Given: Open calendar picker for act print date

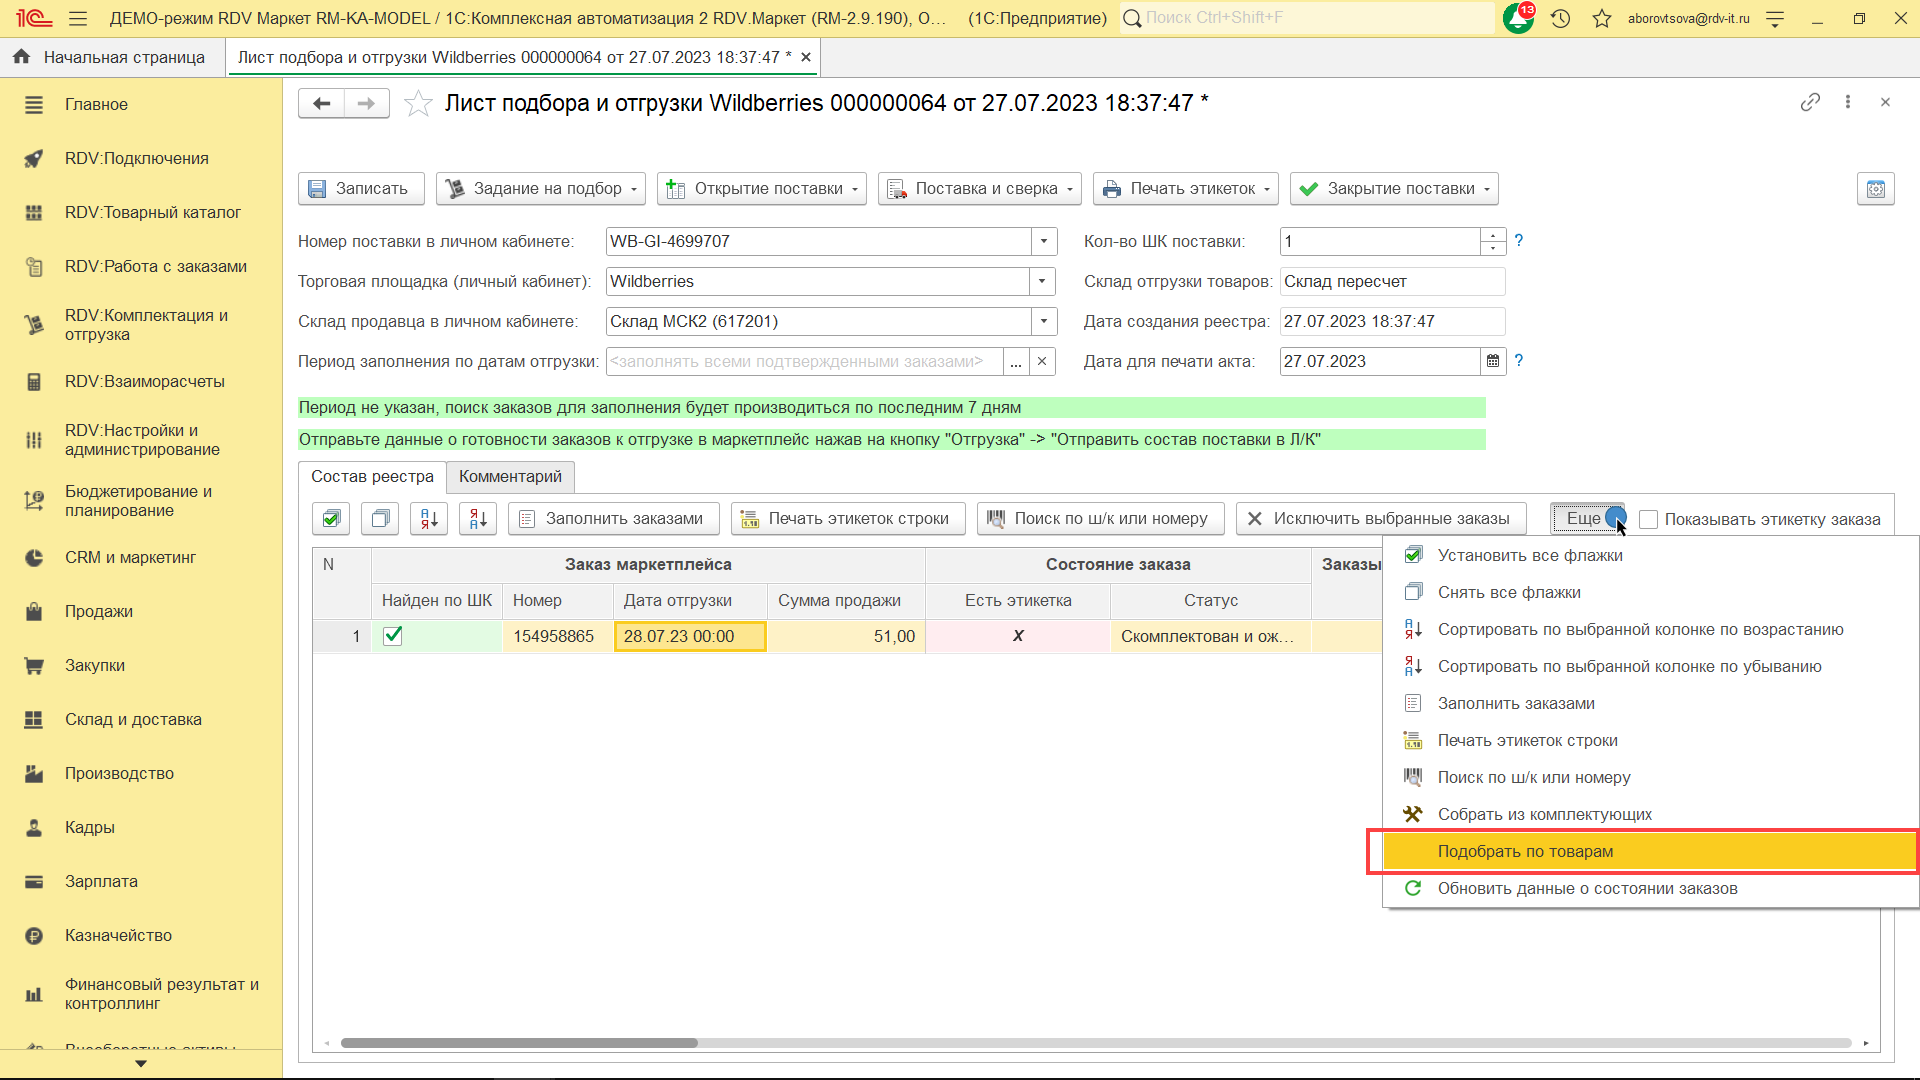Looking at the screenshot, I should coord(1493,361).
